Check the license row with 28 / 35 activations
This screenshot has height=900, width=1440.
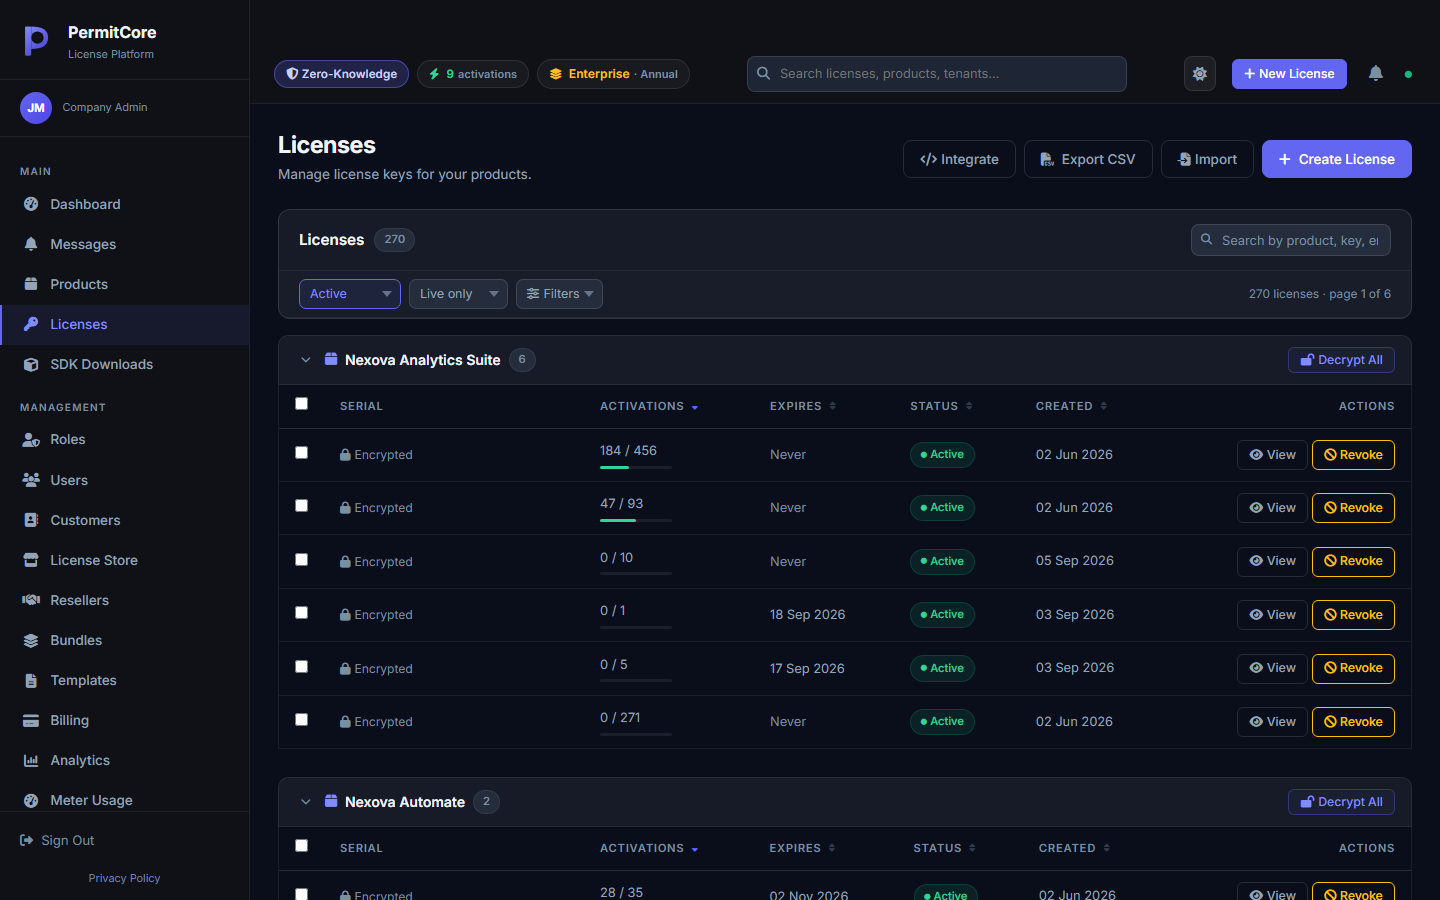tap(302, 894)
